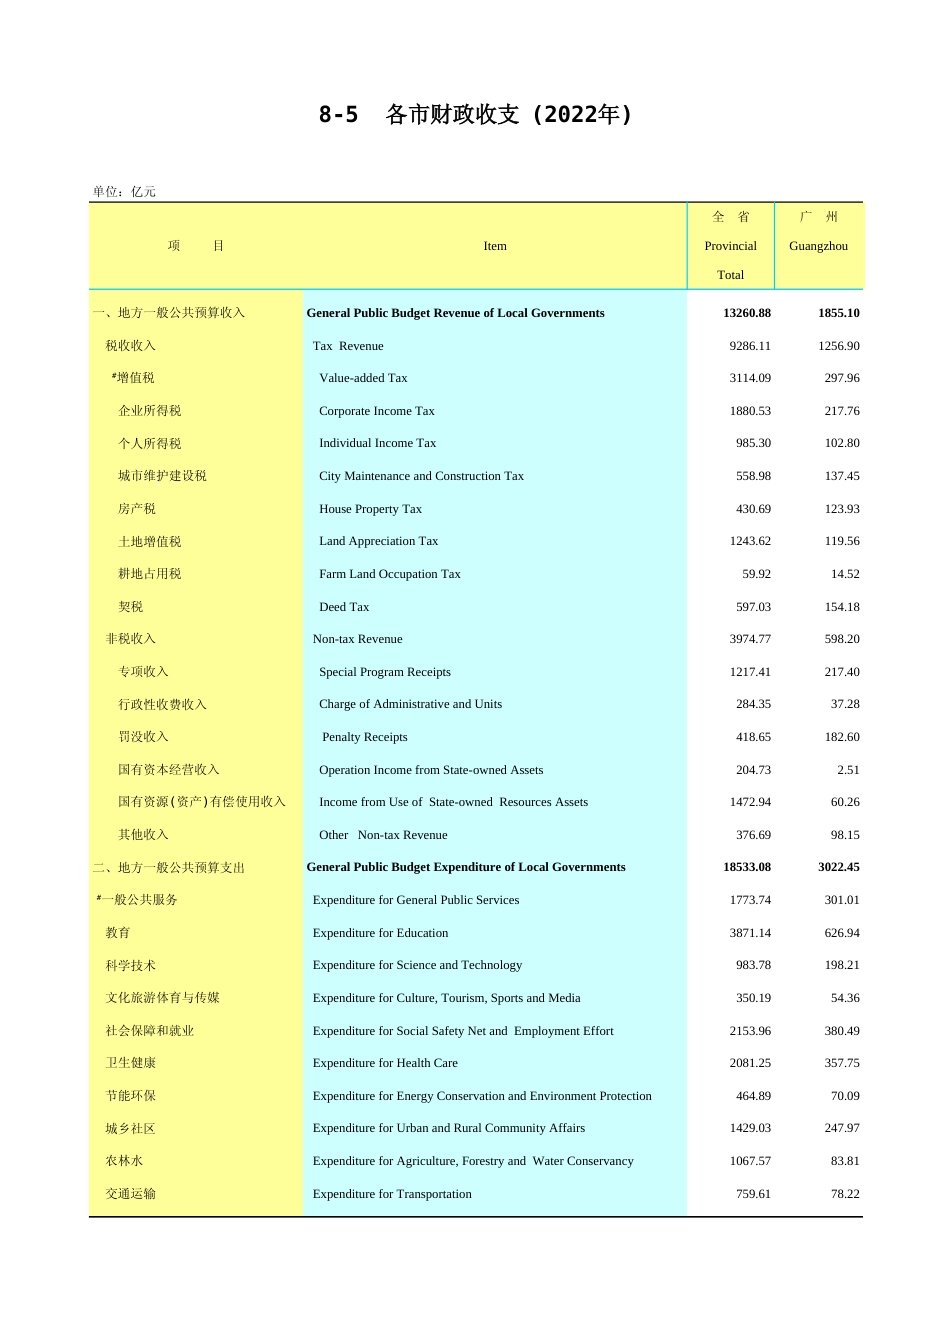
Task: Select the "Tax Revenue" row label
Action: (348, 346)
